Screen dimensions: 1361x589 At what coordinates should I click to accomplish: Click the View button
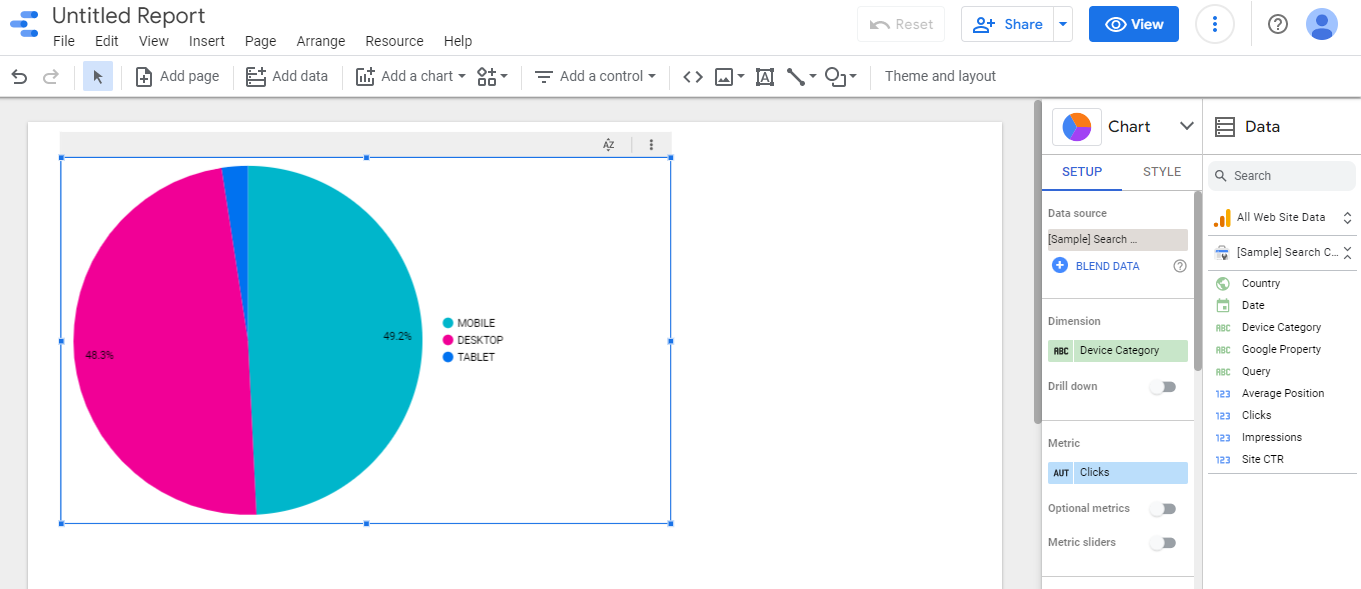[x=1134, y=24]
